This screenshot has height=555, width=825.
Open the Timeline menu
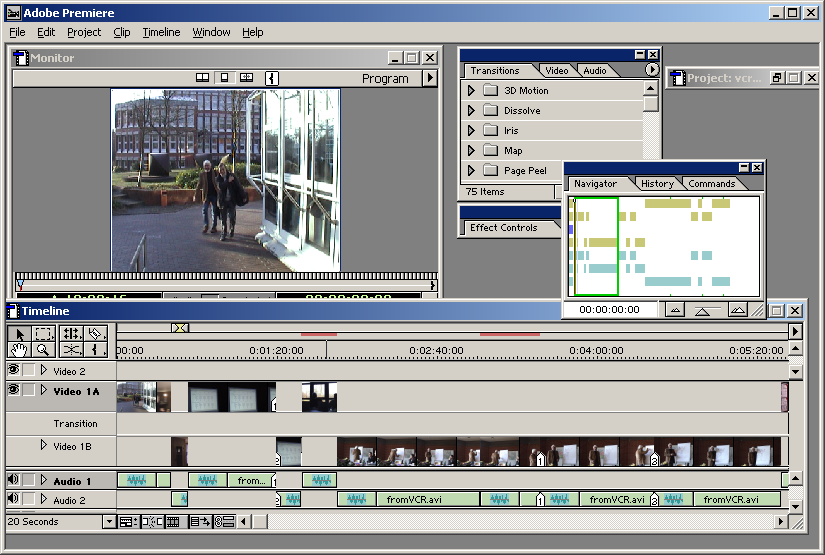pos(161,32)
